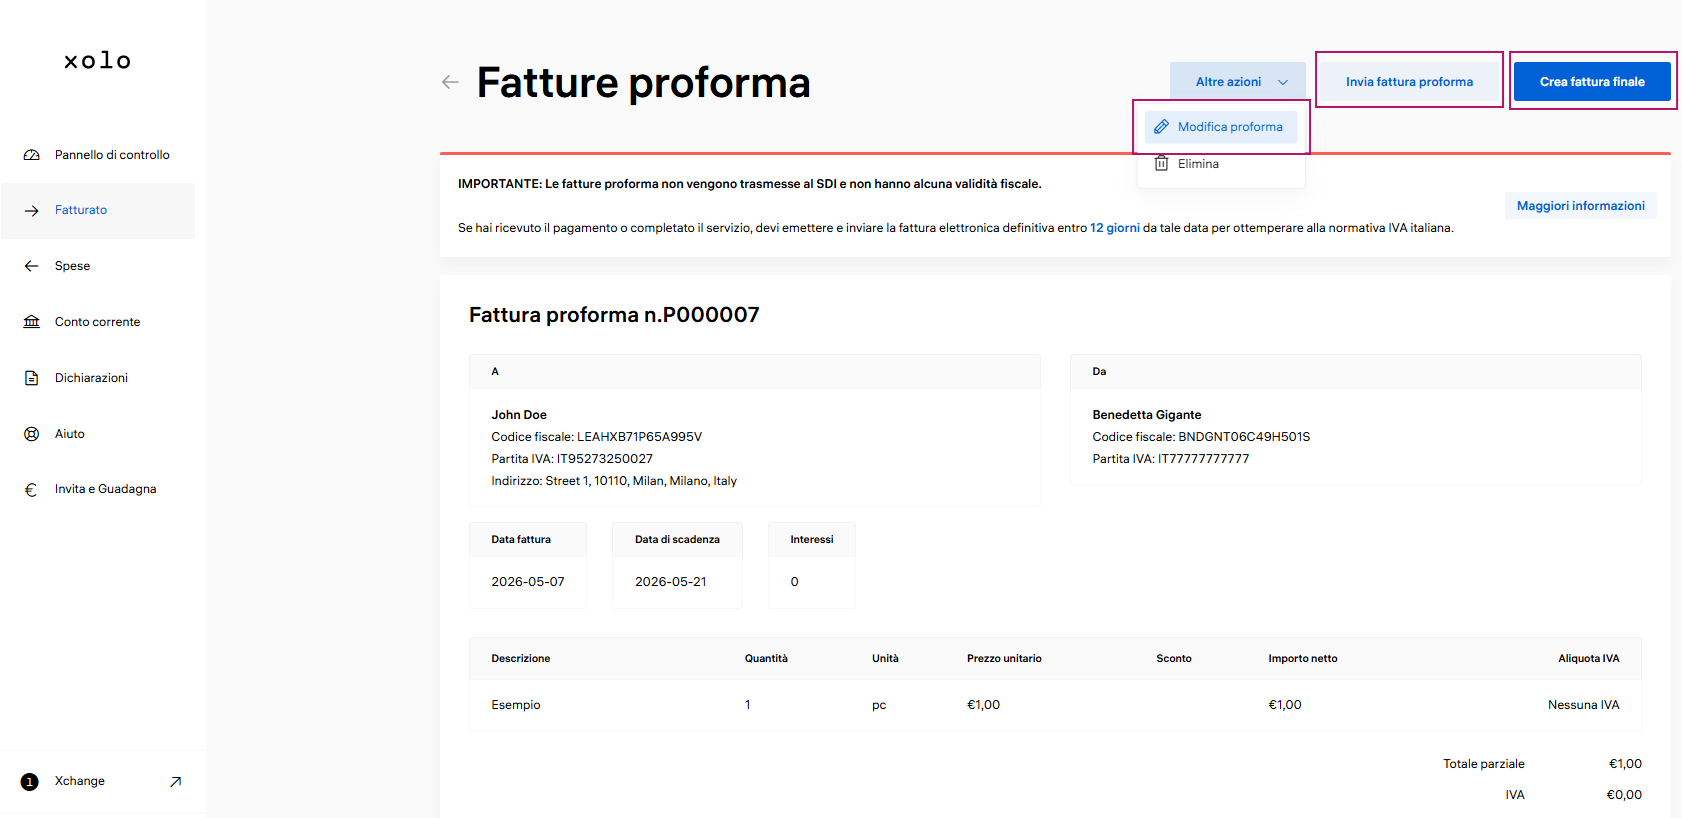Click the recipient name John Doe
The width and height of the screenshot is (1682, 818).
coord(519,415)
